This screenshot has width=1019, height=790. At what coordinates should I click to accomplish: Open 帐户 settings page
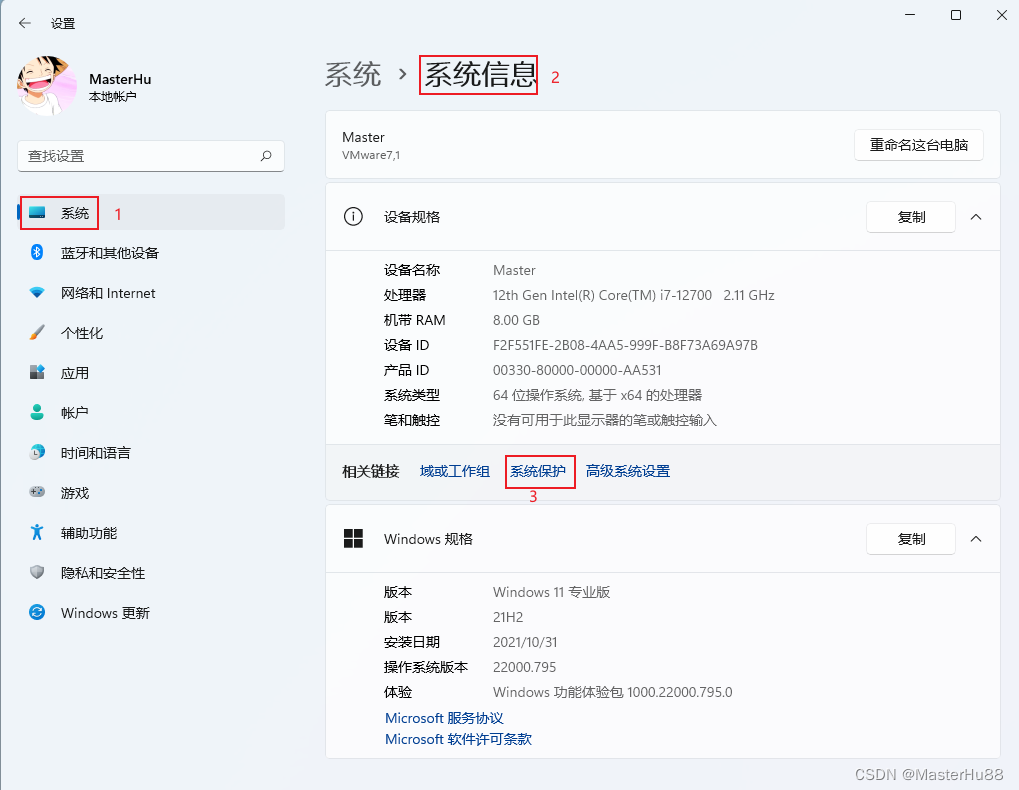tap(151, 413)
